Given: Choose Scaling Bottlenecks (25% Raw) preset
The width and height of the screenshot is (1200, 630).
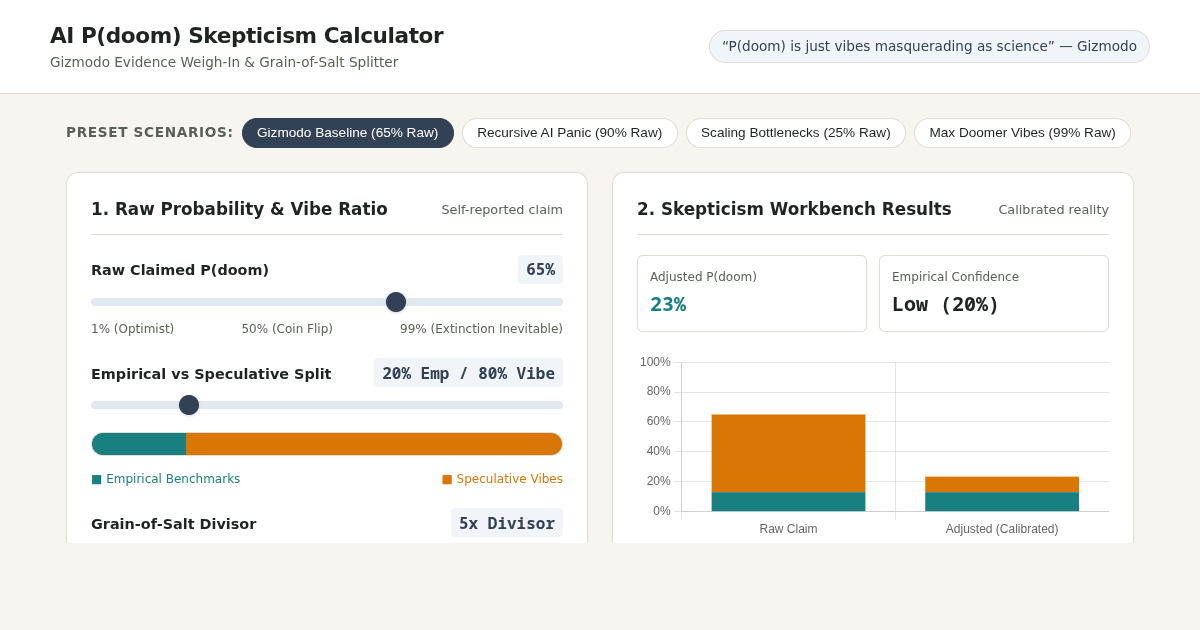Looking at the screenshot, I should coord(796,133).
